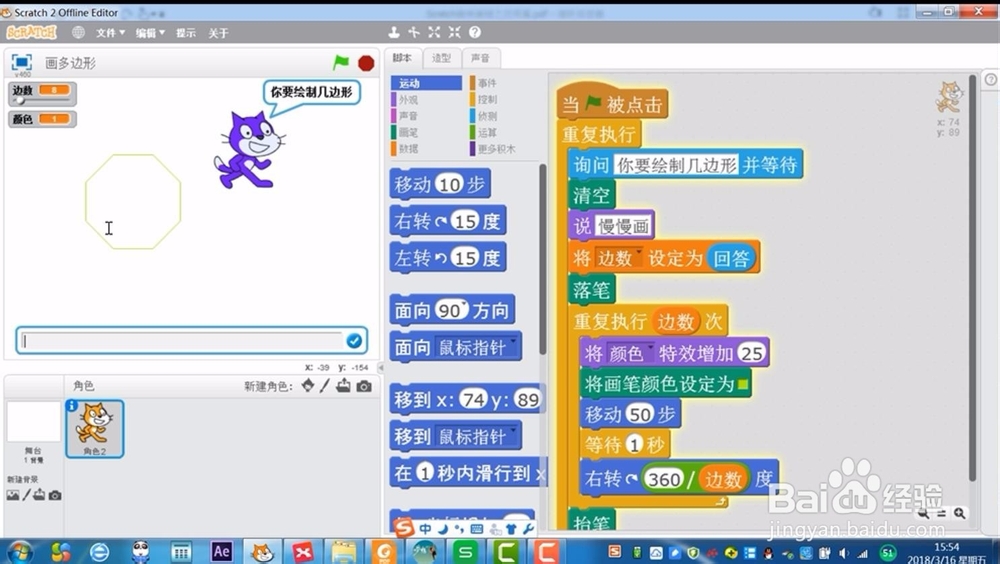Submit the answer with check button
Viewport: 1000px width, 564px height.
354,341
